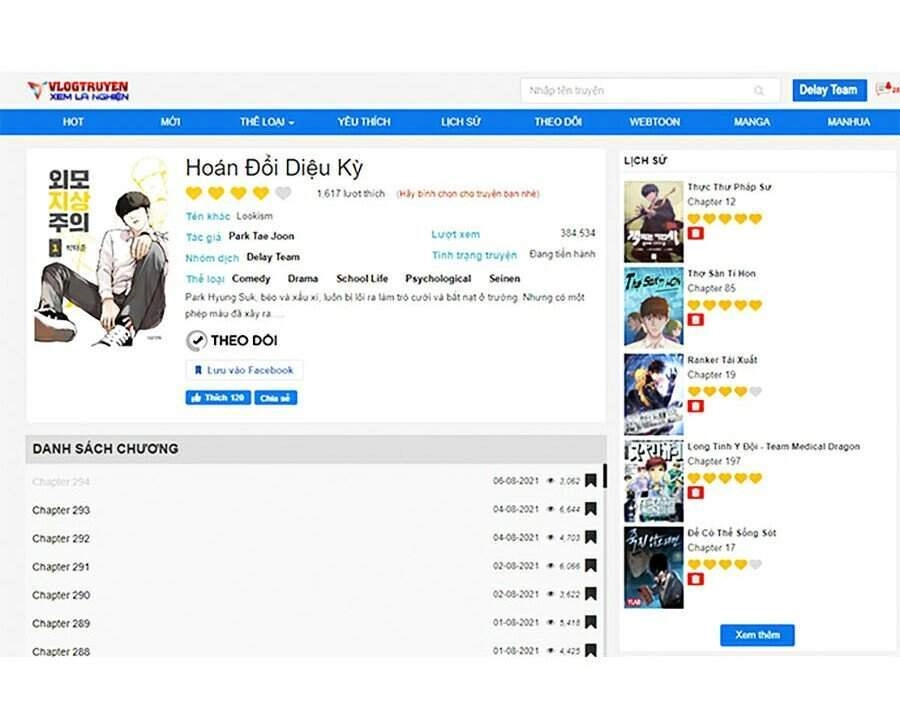The height and width of the screenshot is (717, 900).
Task: Open the notification icon beside Delay Team
Action: tap(884, 90)
